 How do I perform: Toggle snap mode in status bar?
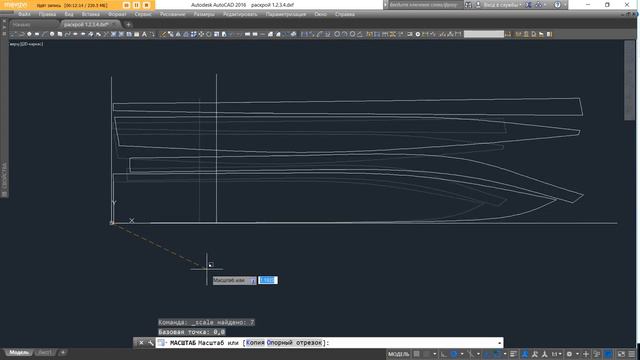point(427,354)
